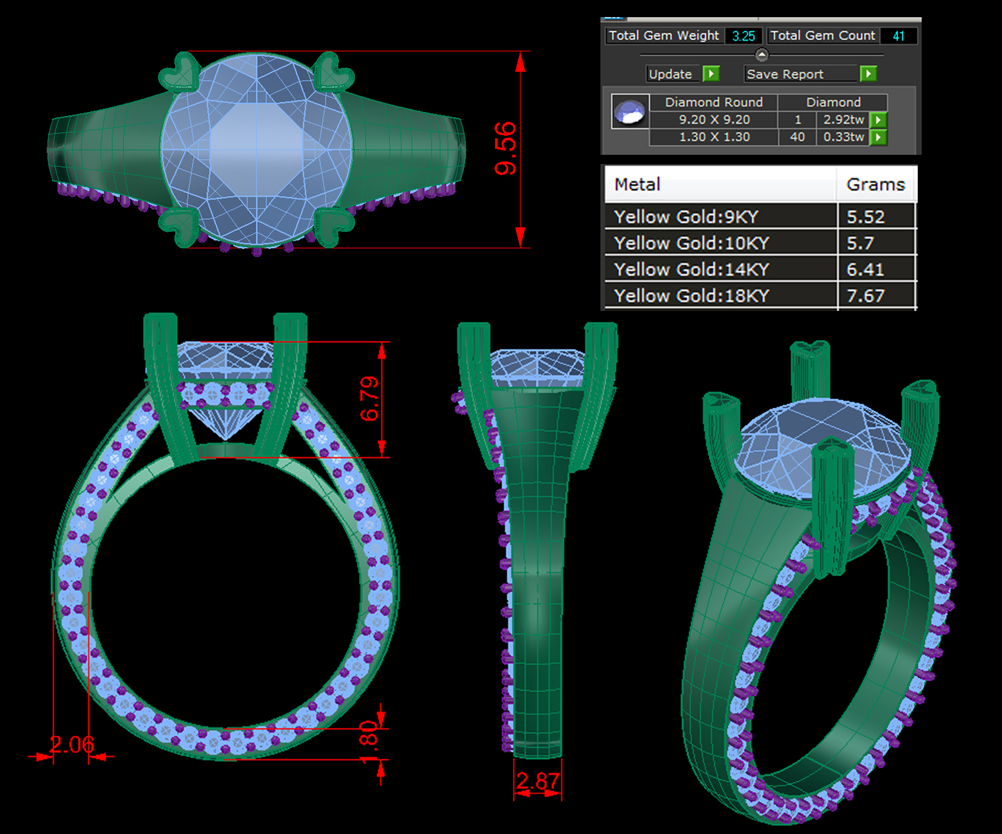Click the Grams column header

tap(876, 184)
